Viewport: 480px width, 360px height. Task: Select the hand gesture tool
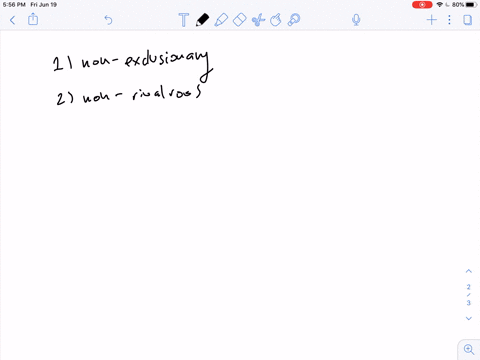tap(276, 20)
